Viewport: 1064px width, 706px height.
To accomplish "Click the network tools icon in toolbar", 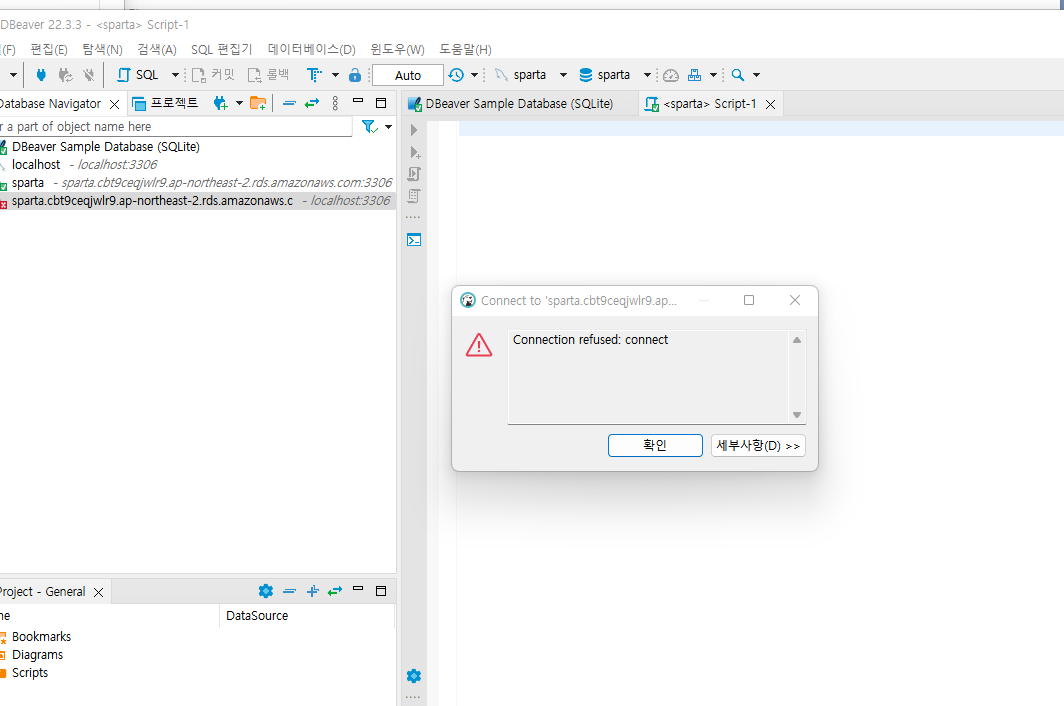I will click(x=694, y=75).
